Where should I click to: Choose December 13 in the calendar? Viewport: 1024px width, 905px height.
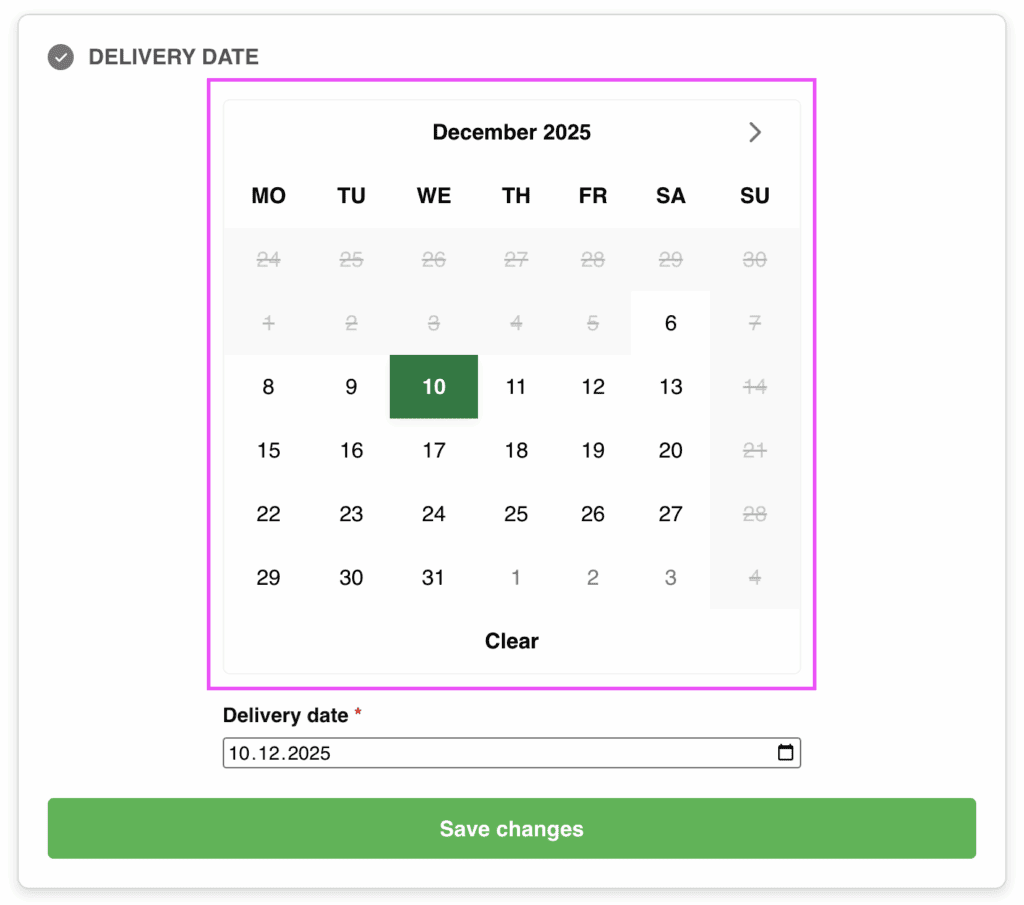670,387
